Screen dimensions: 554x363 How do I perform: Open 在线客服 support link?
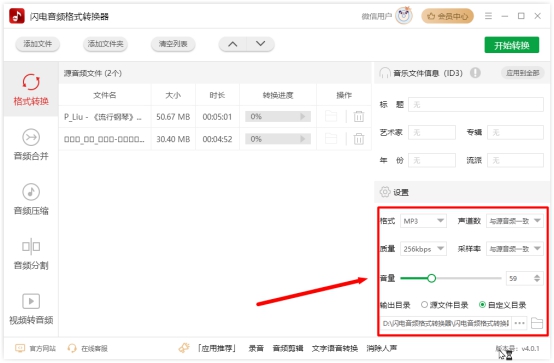pos(87,349)
